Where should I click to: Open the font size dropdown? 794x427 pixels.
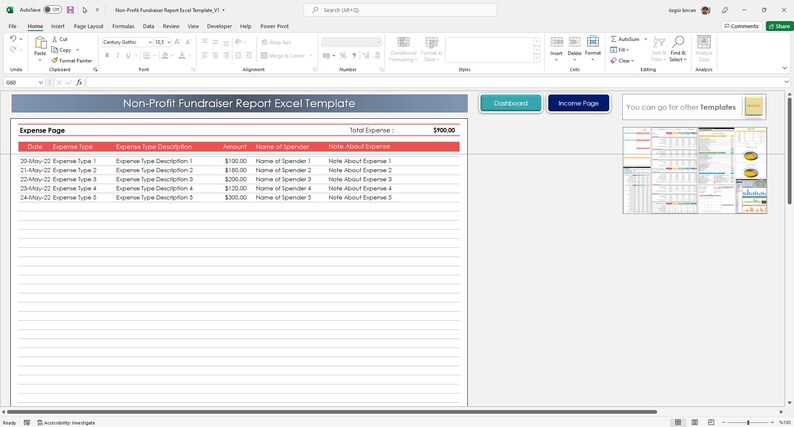click(x=169, y=42)
